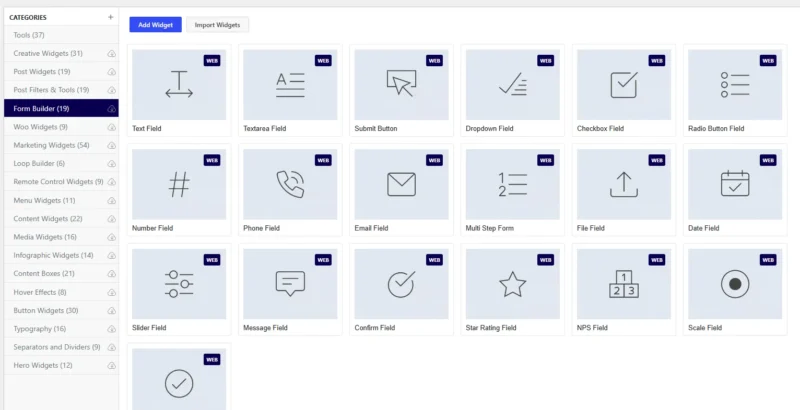Image resolution: width=800 pixels, height=410 pixels.
Task: Open Button Widgets (30) category
Action: 61,311
